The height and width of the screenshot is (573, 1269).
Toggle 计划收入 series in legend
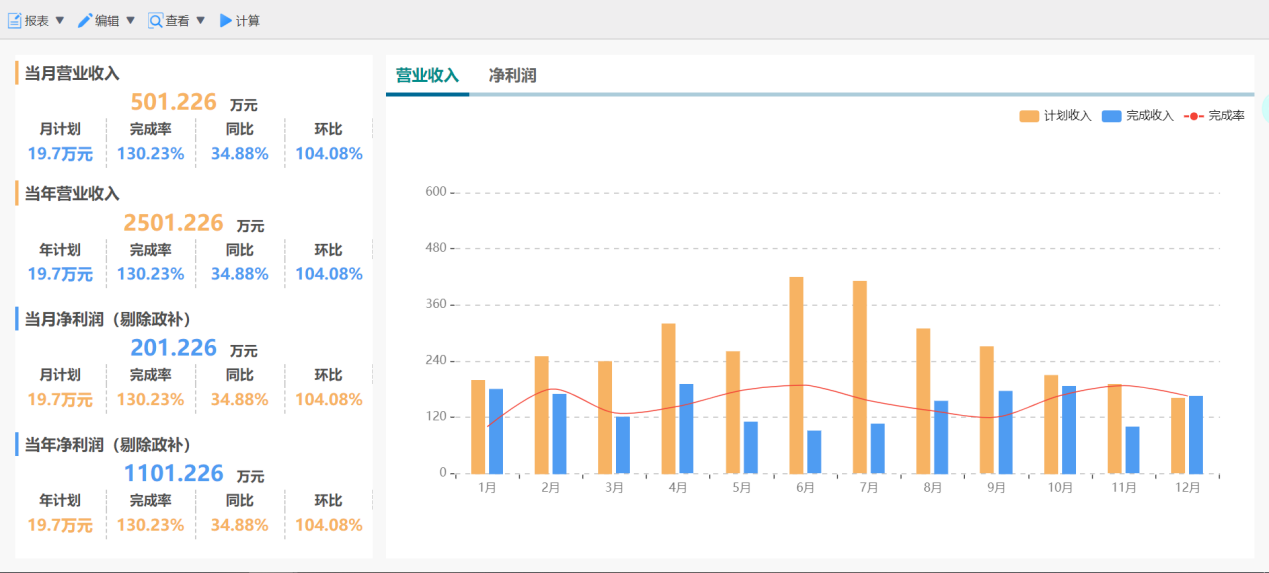click(1056, 116)
